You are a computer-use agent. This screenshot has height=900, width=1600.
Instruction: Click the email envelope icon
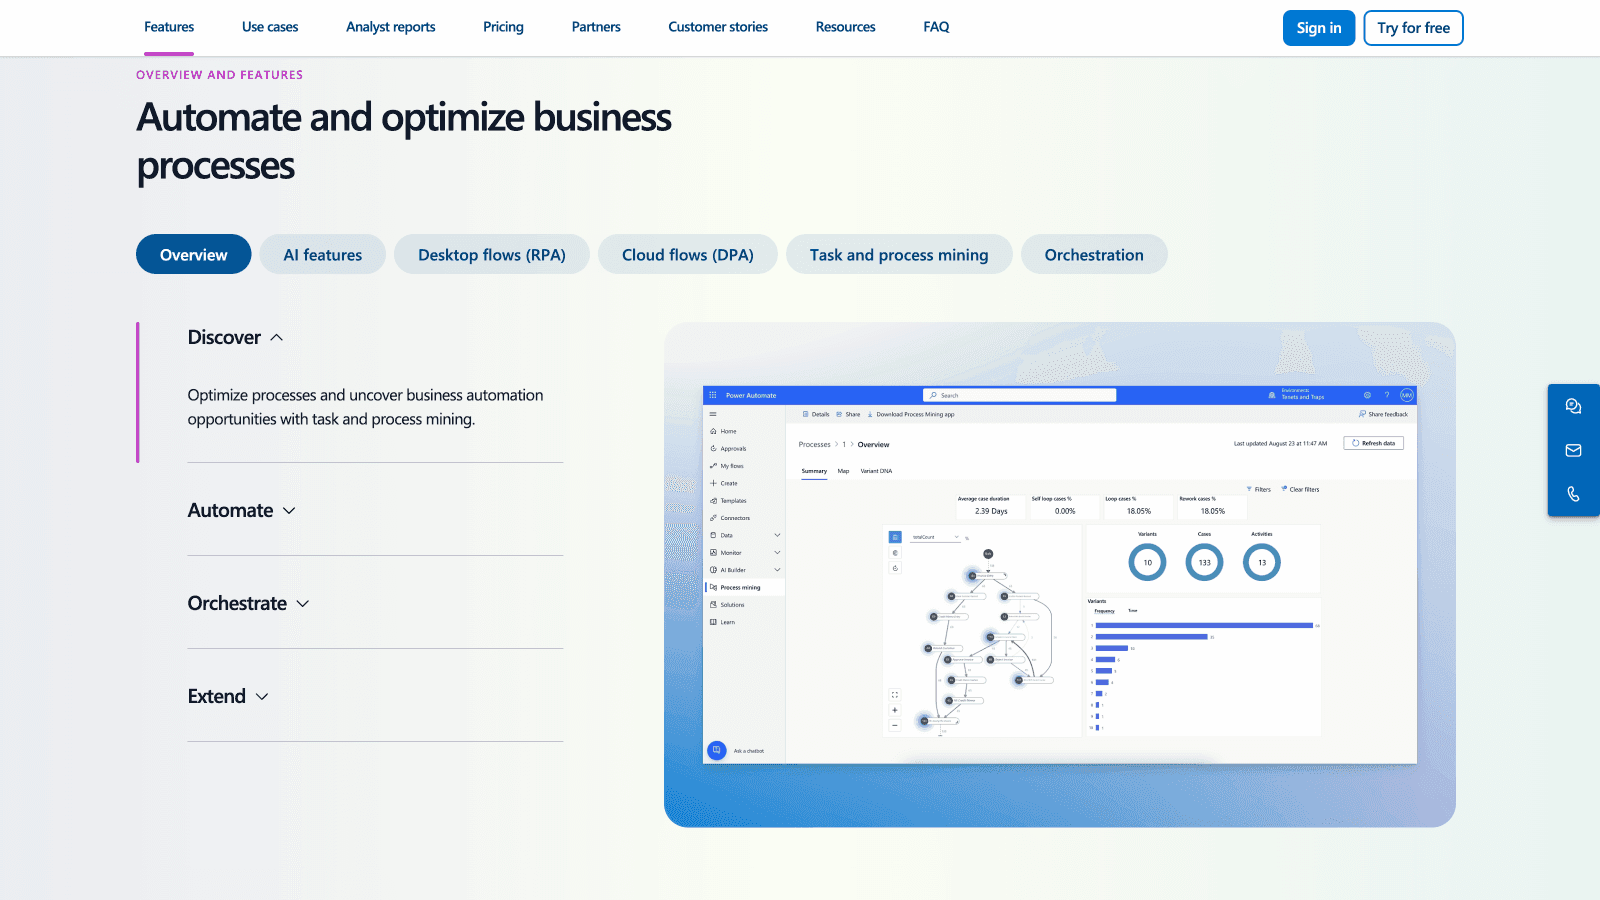(x=1573, y=450)
